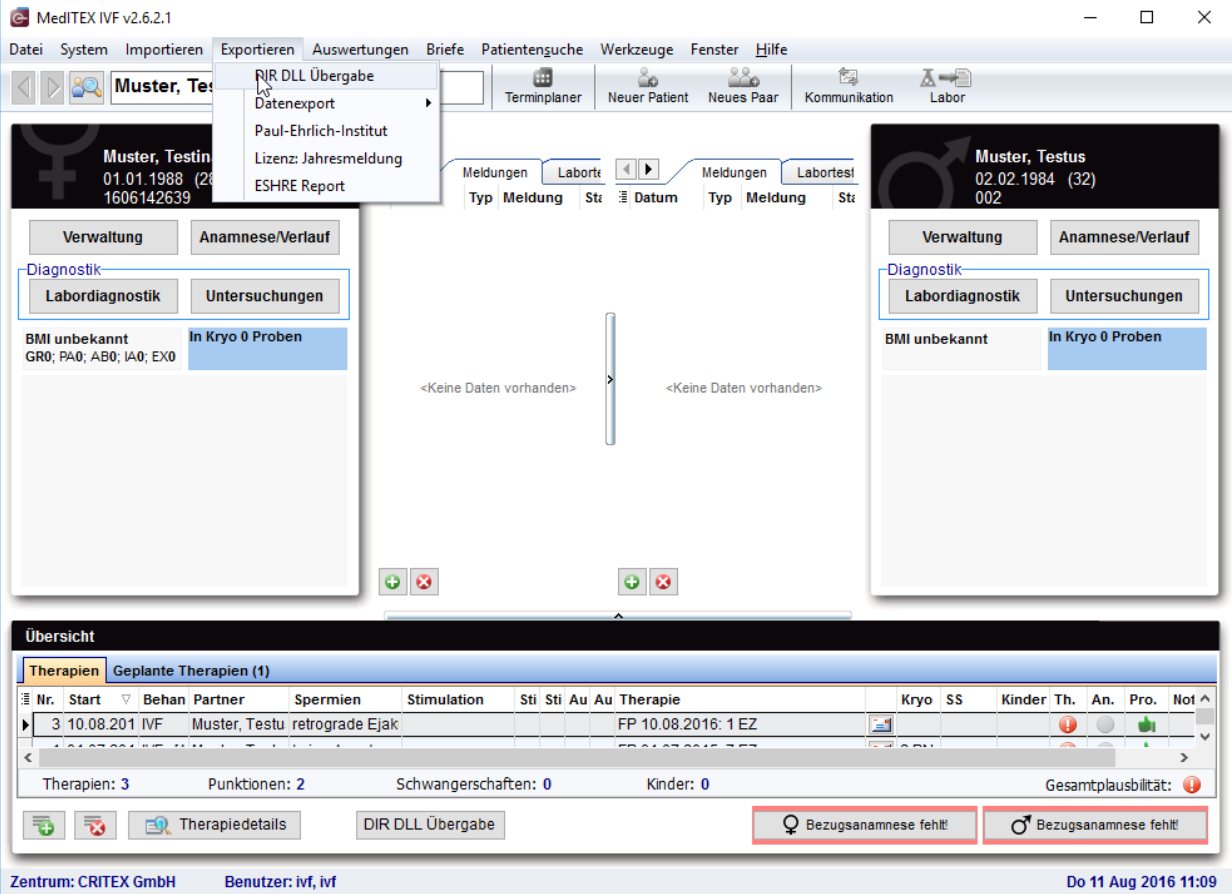Image resolution: width=1232 pixels, height=894 pixels.
Task: Open the Labor toolbar tool
Action: (x=947, y=86)
